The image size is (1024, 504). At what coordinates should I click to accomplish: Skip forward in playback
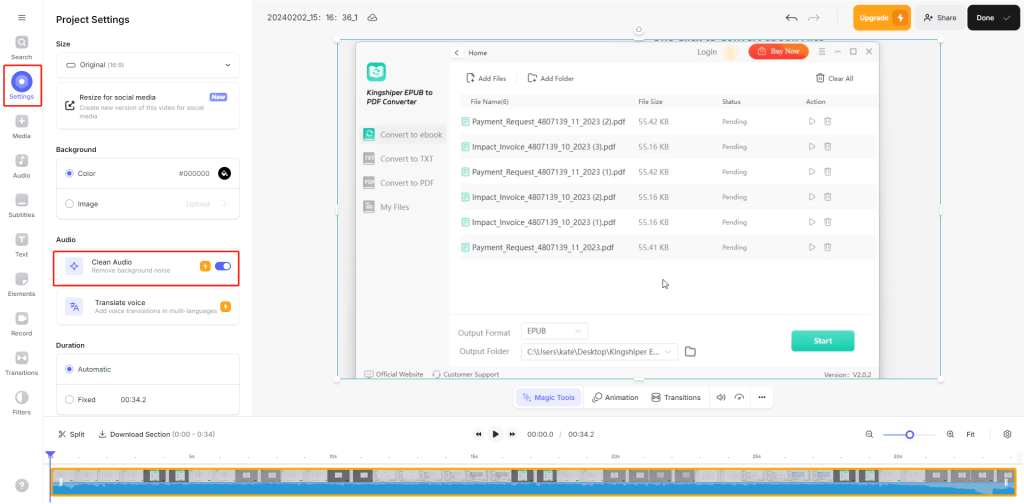pyautogui.click(x=513, y=434)
